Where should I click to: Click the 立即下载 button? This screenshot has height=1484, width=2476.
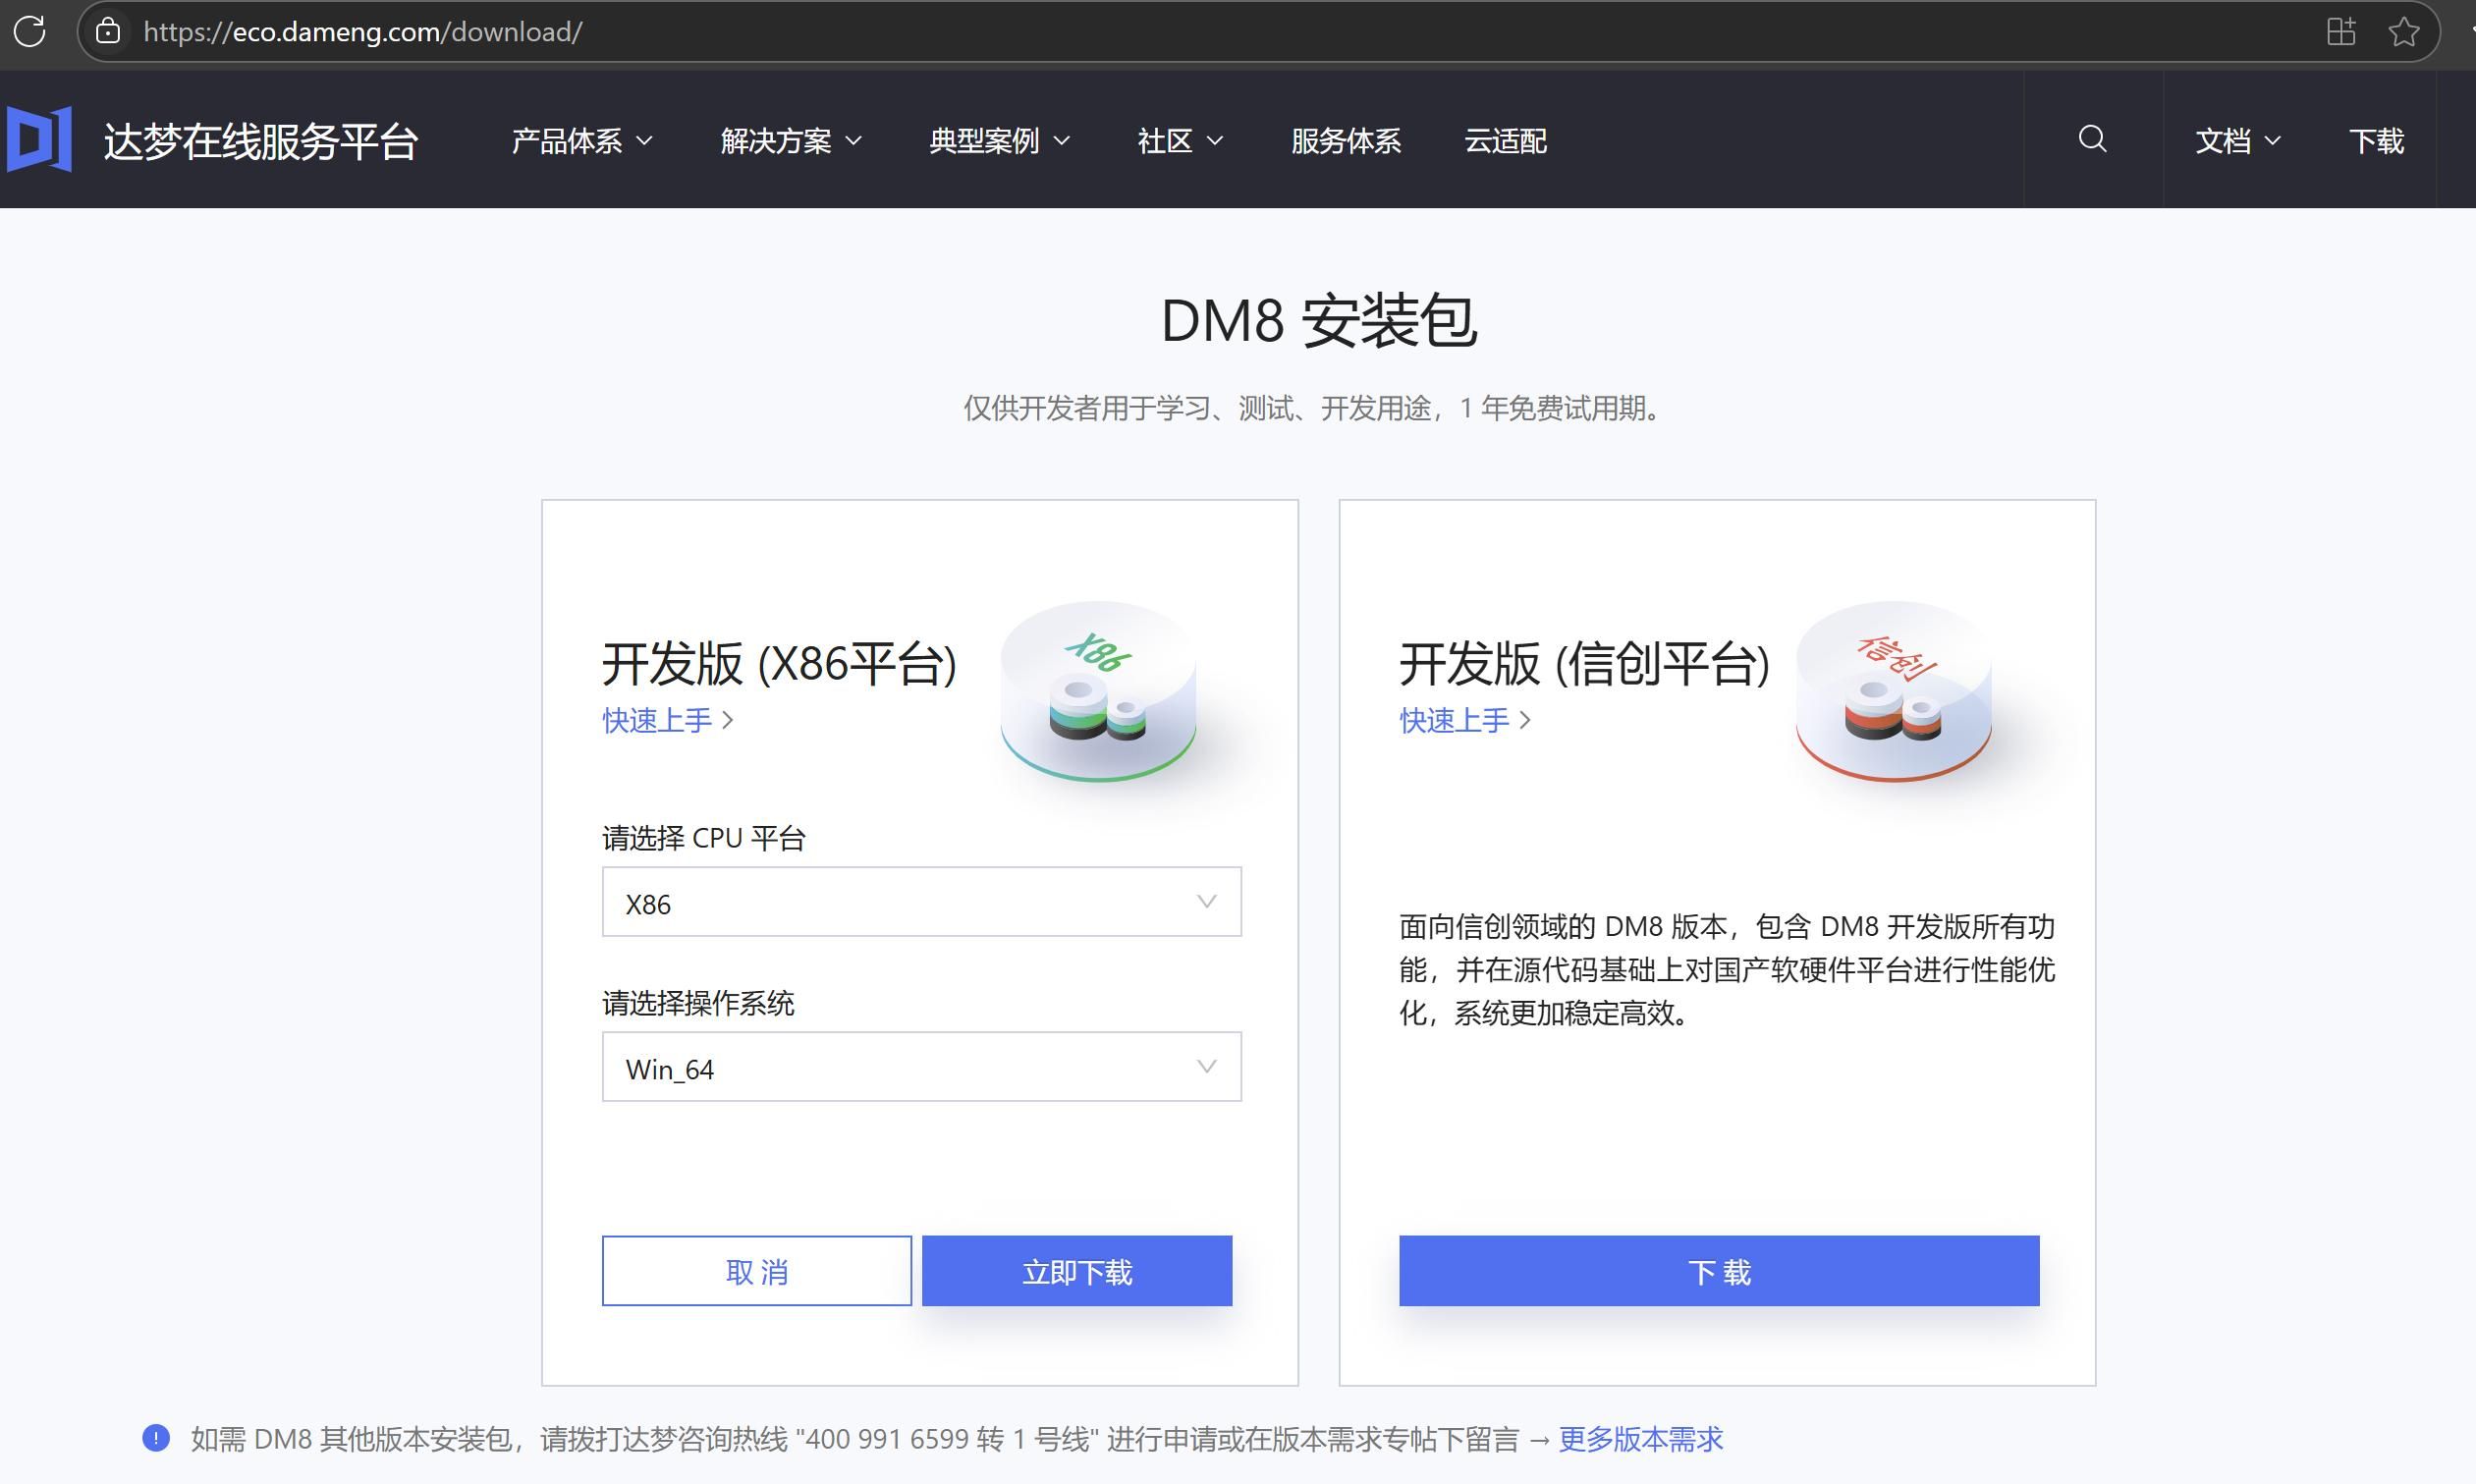click(1076, 1271)
